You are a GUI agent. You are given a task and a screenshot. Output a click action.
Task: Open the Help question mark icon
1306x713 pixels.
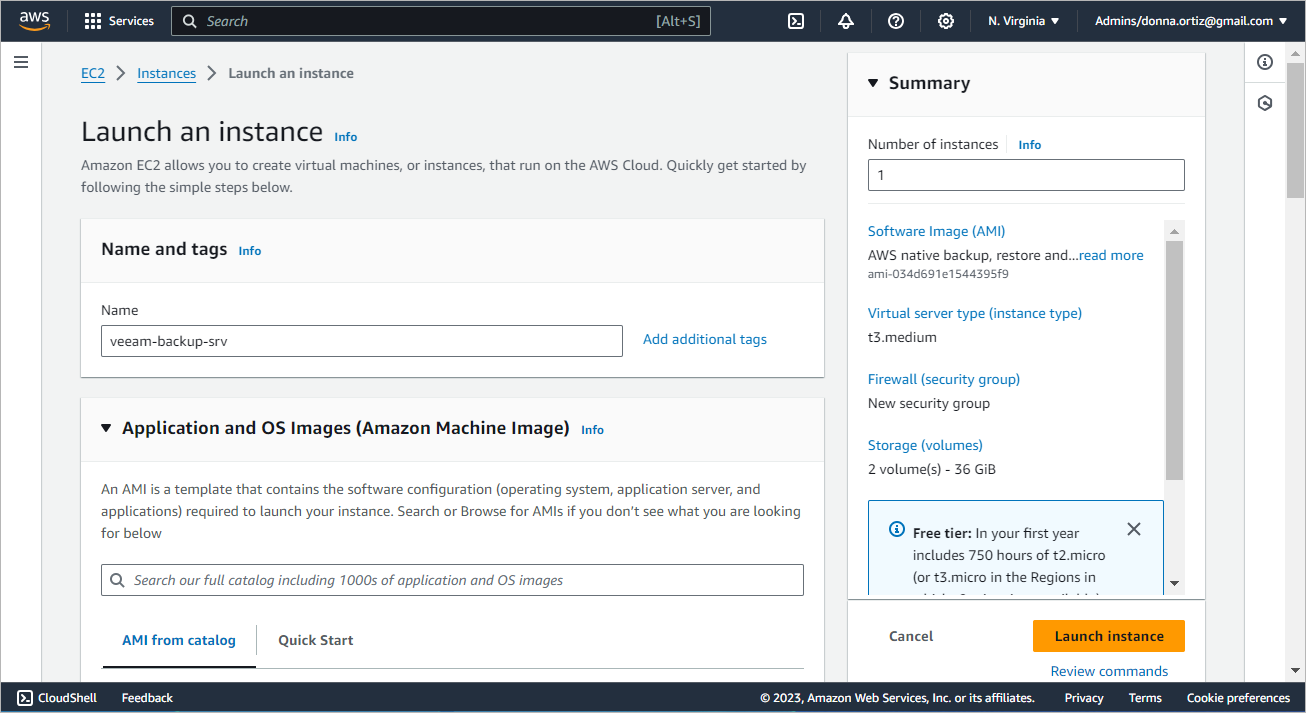point(895,20)
